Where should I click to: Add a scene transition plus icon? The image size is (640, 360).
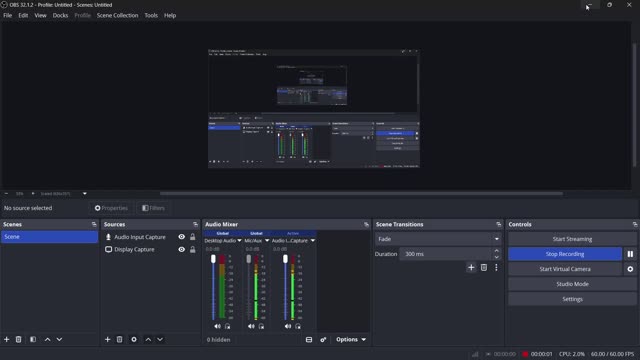coord(471,267)
